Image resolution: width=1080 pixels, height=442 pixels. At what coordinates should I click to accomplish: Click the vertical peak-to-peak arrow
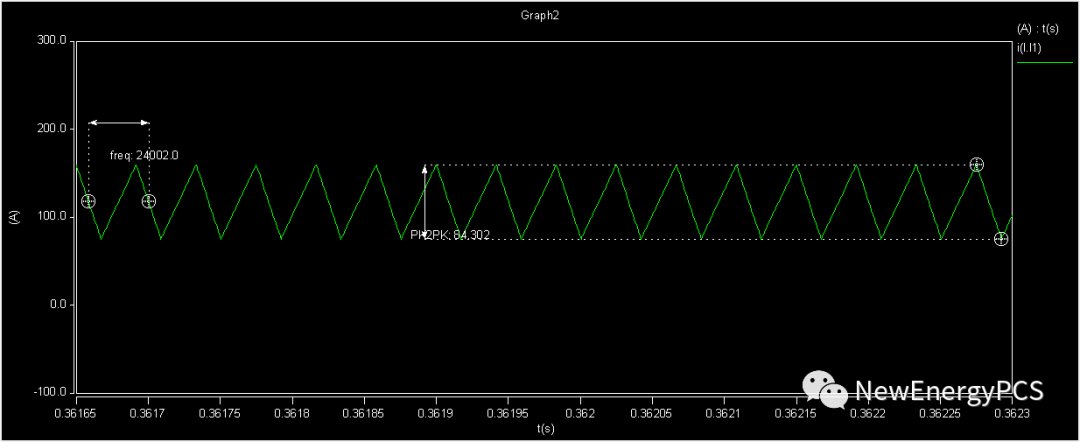coord(425,200)
